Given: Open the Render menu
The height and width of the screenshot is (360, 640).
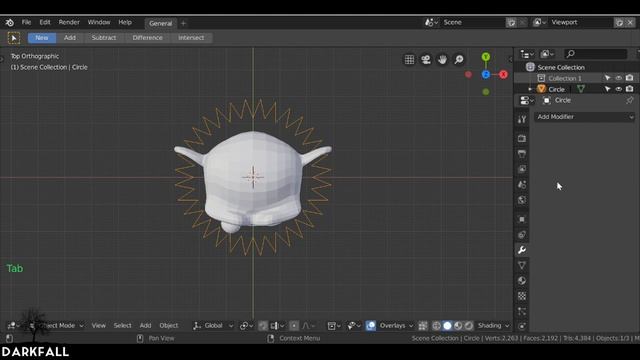Looking at the screenshot, I should pyautogui.click(x=69, y=22).
